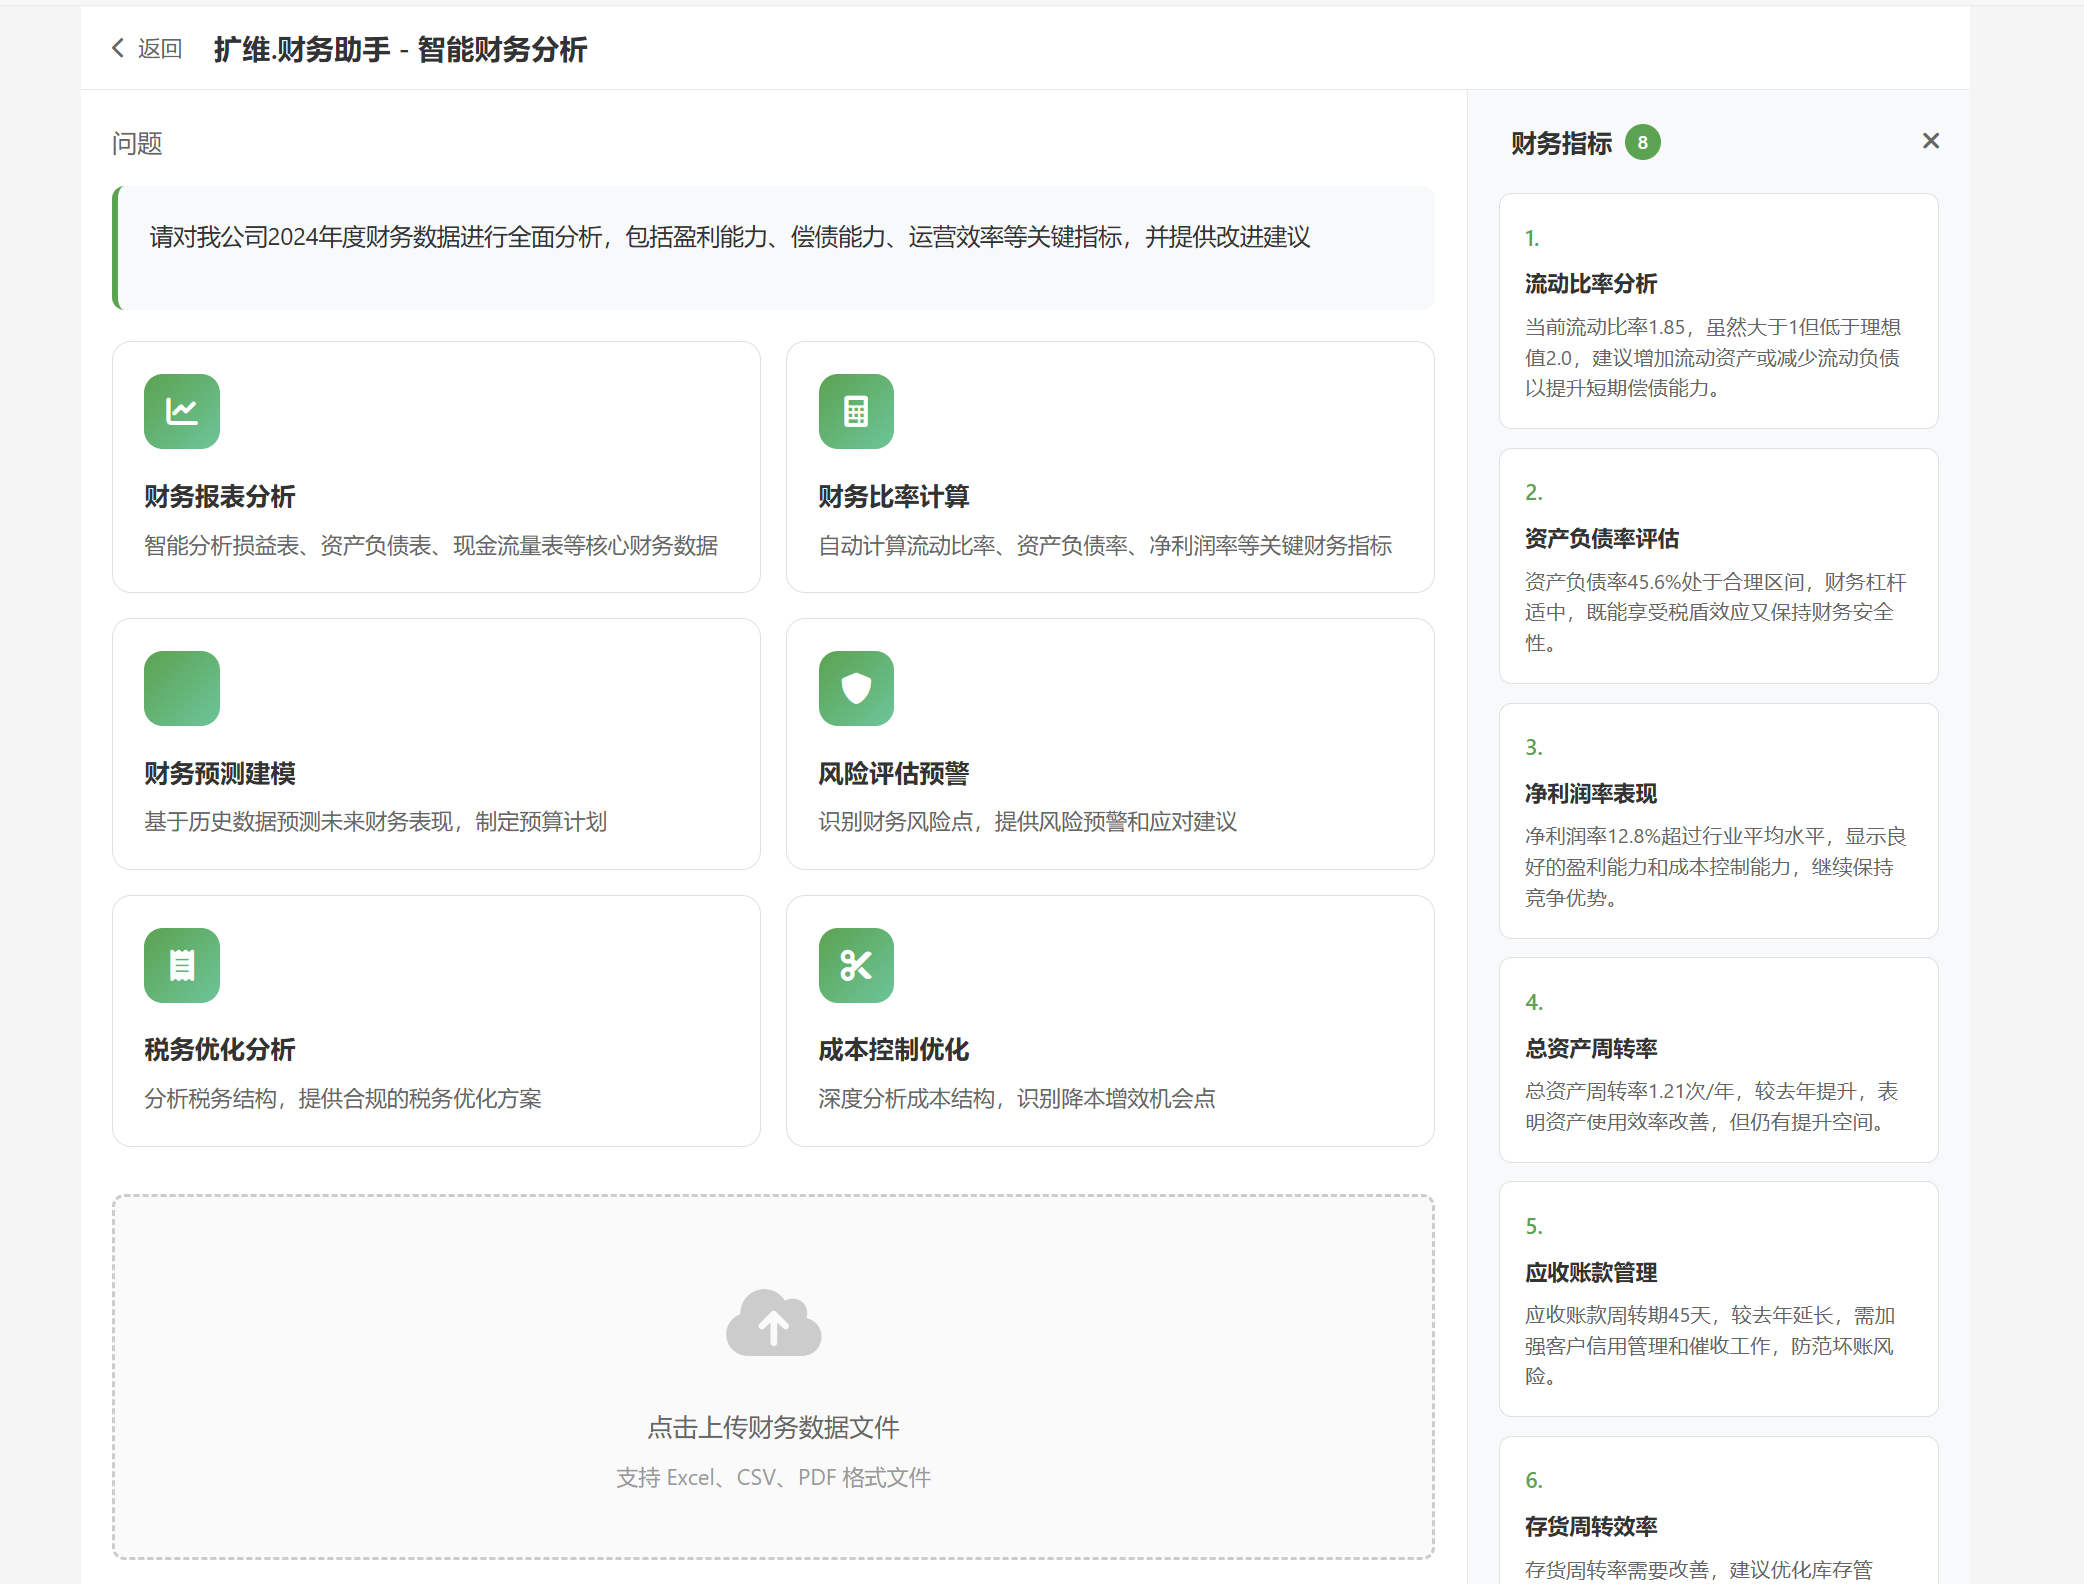Image resolution: width=2084 pixels, height=1584 pixels.
Task: Select the 财务比率计算 card title
Action: [x=893, y=496]
